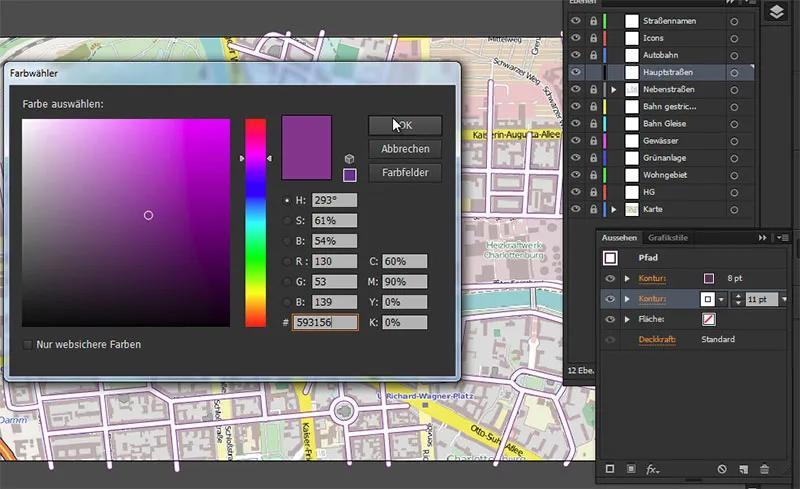Click the out-of-gamut cube warning icon

pyautogui.click(x=349, y=159)
